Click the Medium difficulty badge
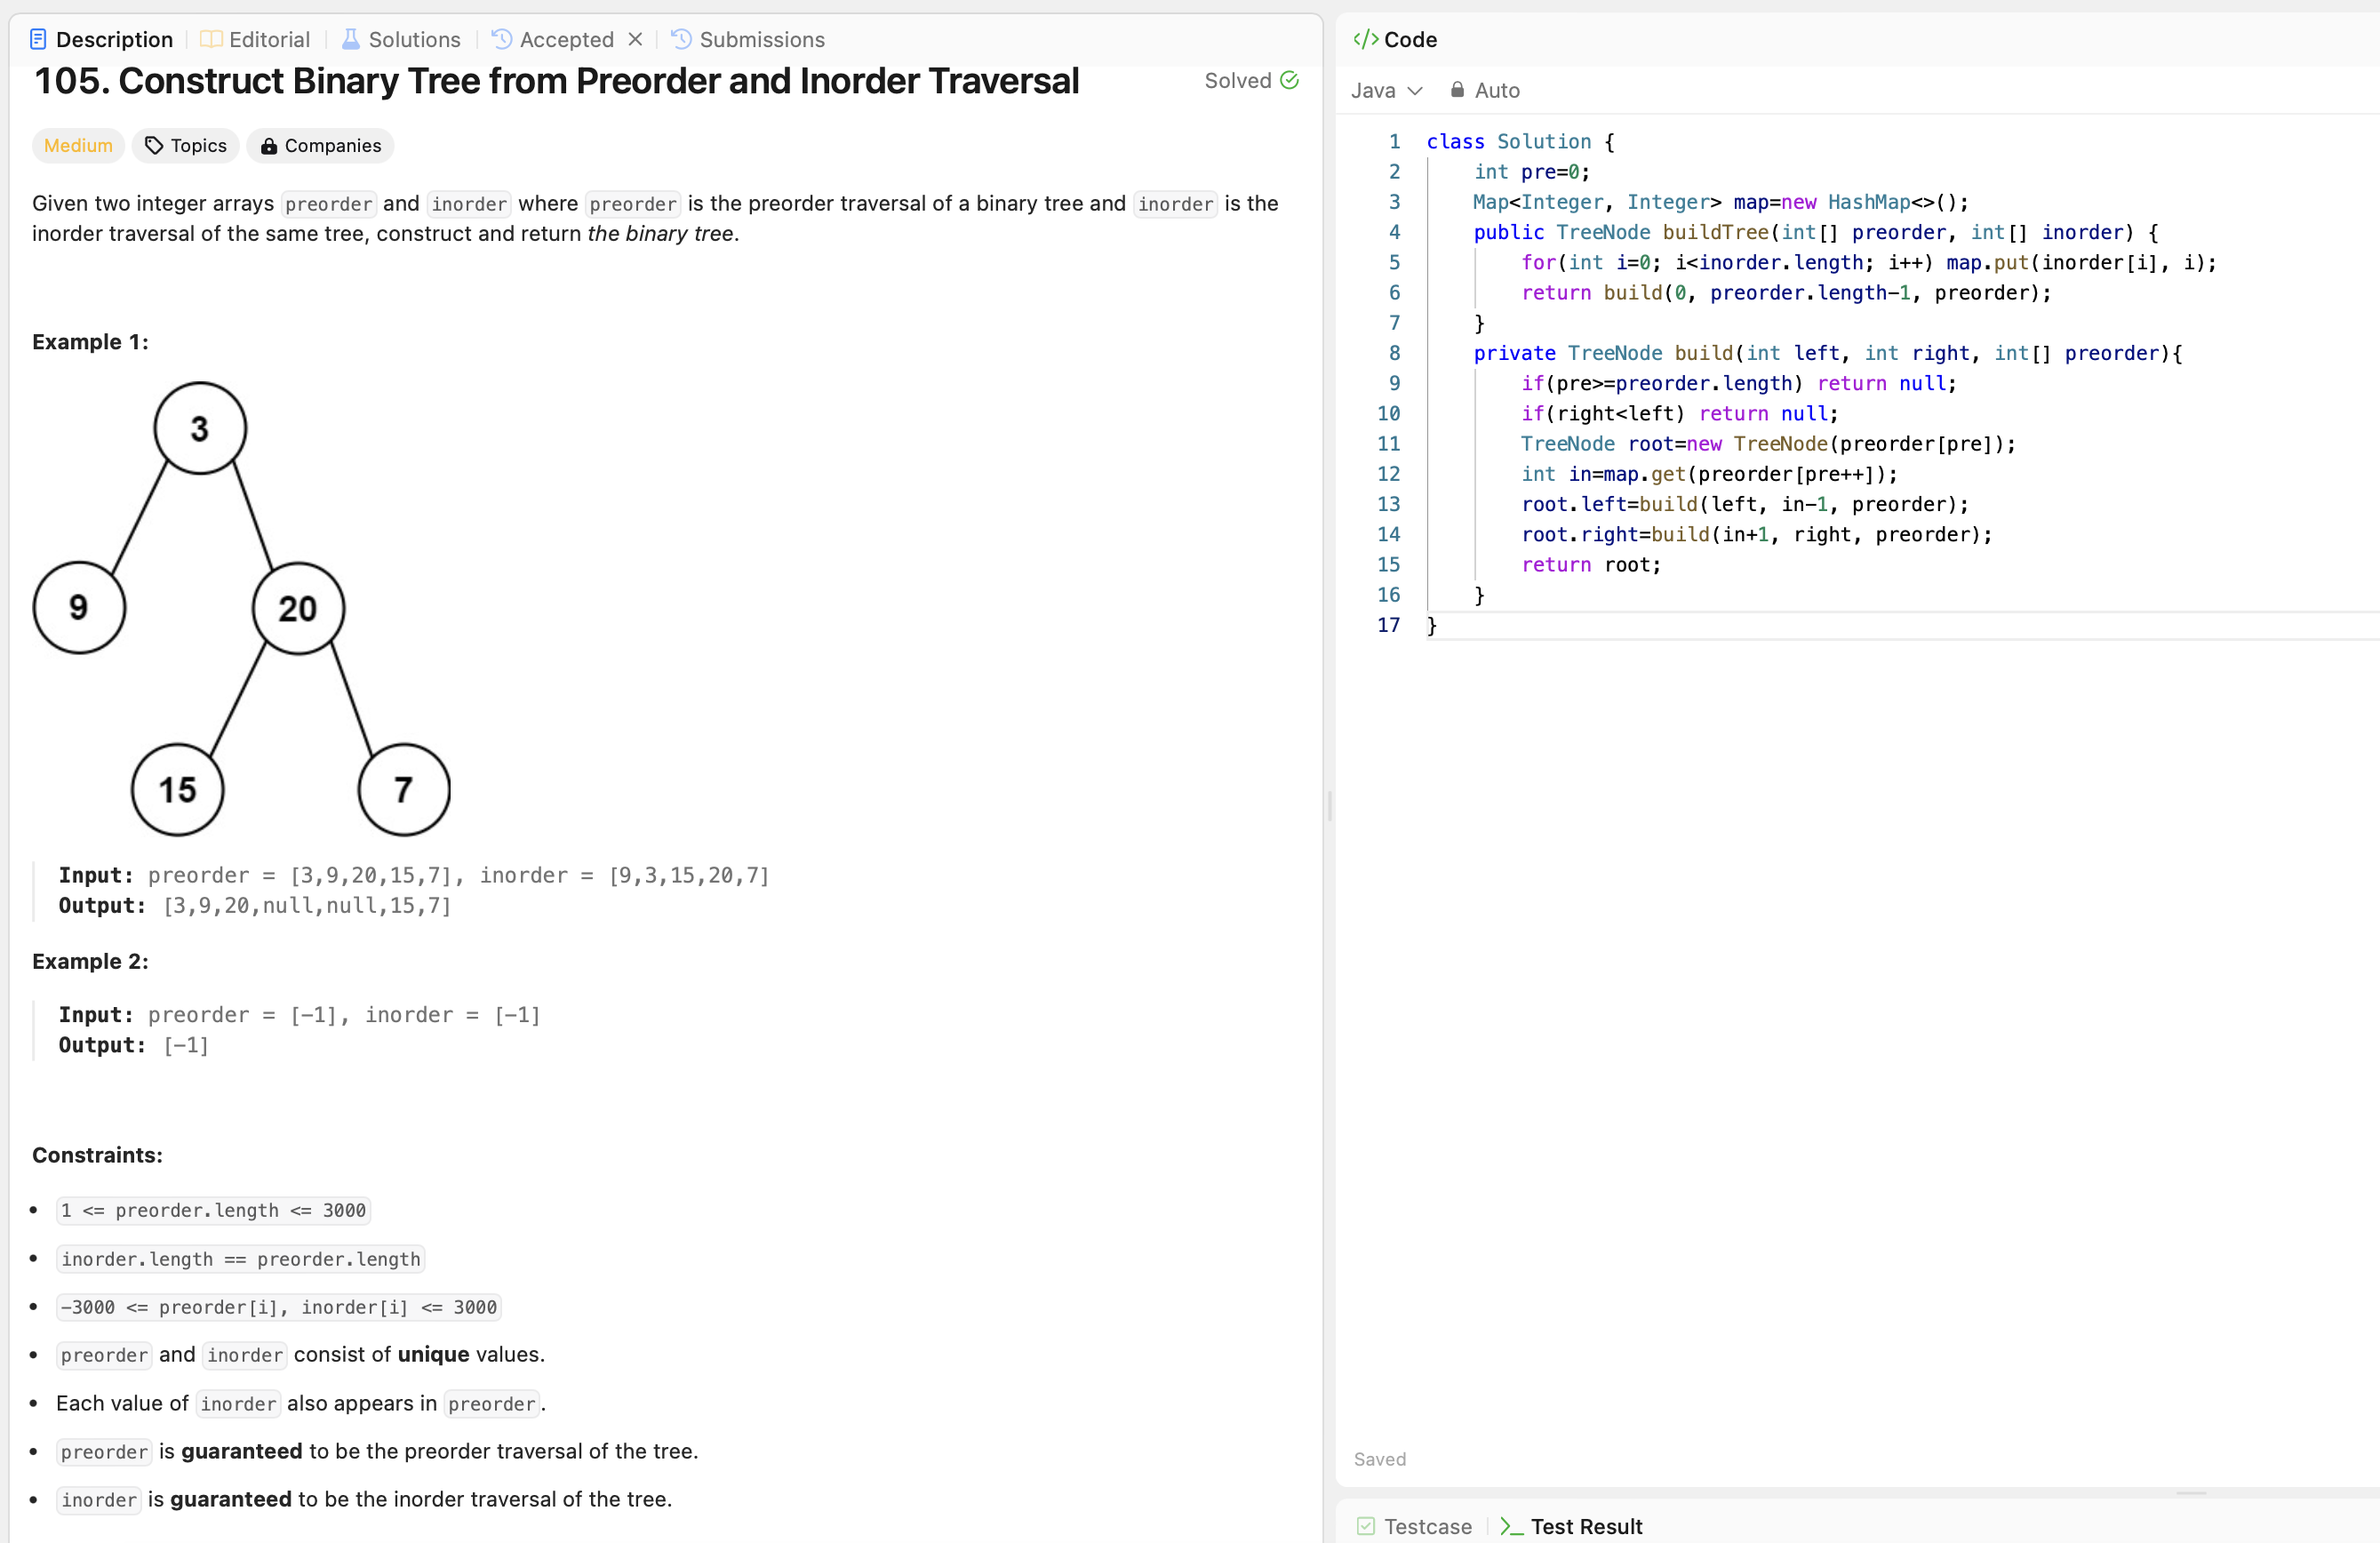Screen dimensions: 2380x1543 78,146
